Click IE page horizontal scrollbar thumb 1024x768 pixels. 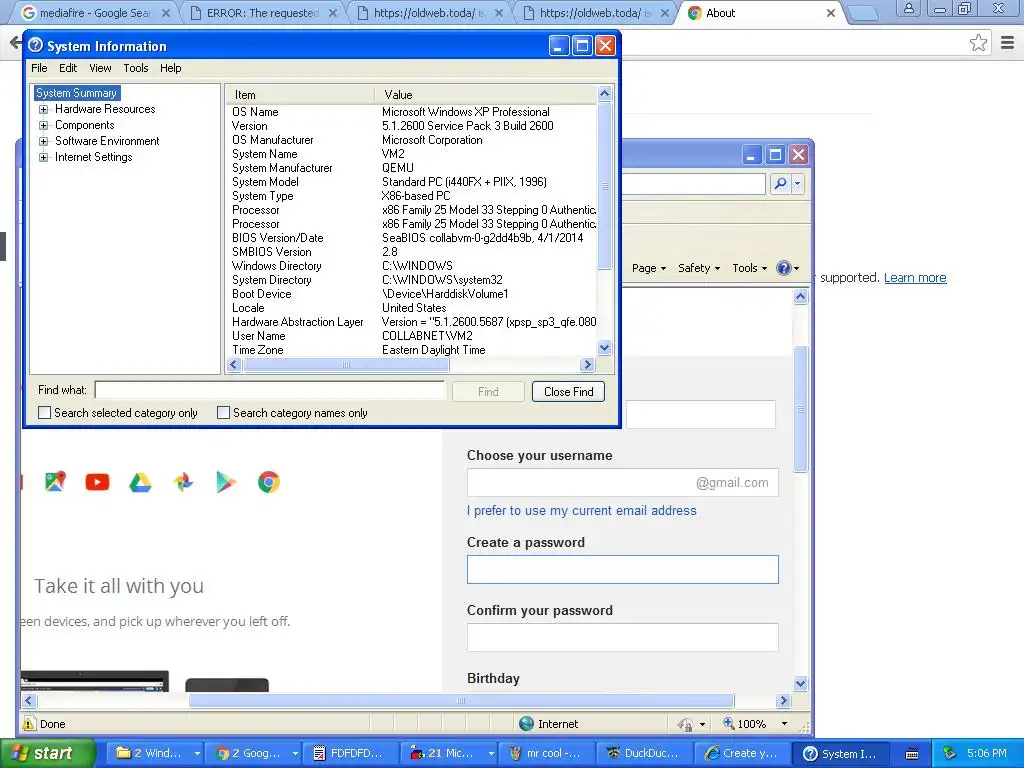[461, 701]
